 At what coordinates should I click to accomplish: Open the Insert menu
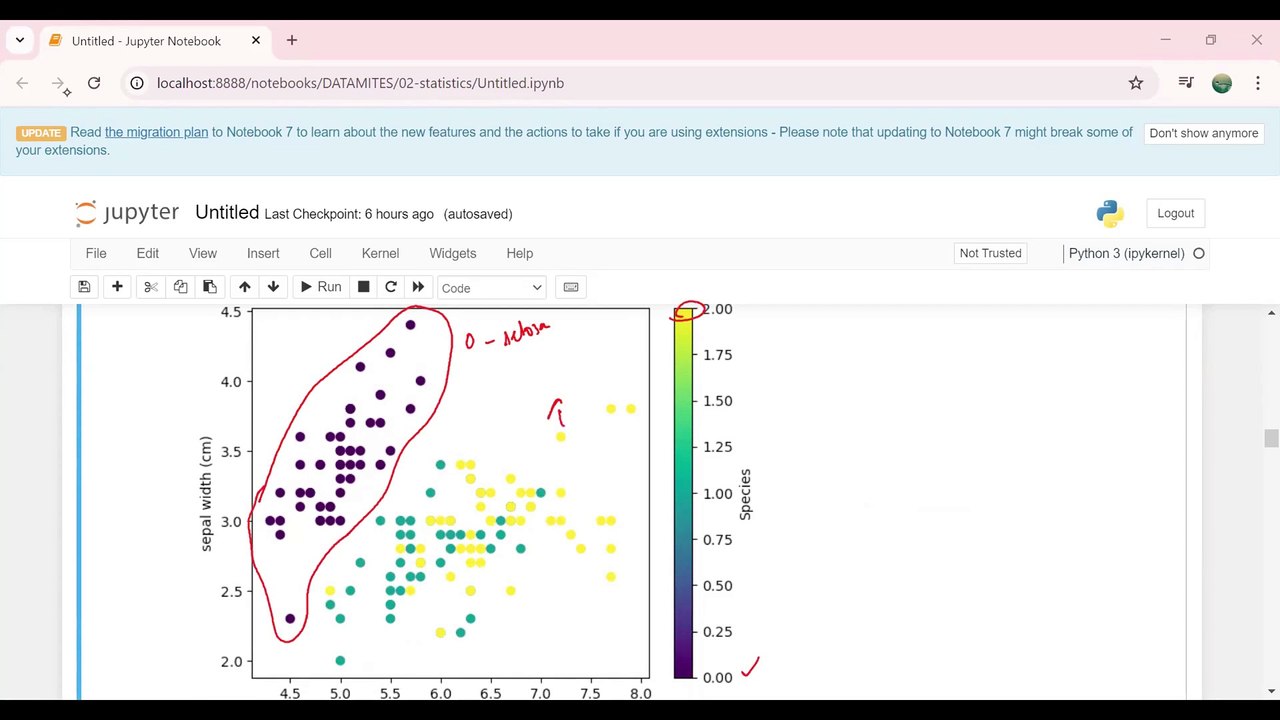coord(263,253)
